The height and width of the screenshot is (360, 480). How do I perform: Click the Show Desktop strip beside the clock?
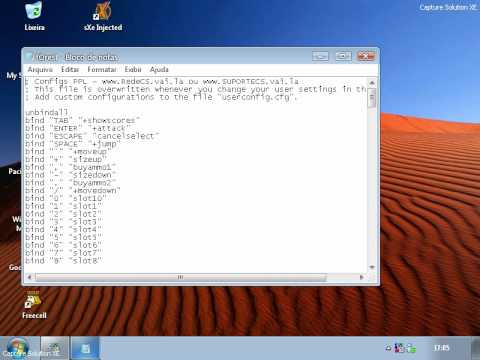pyautogui.click(x=476, y=348)
